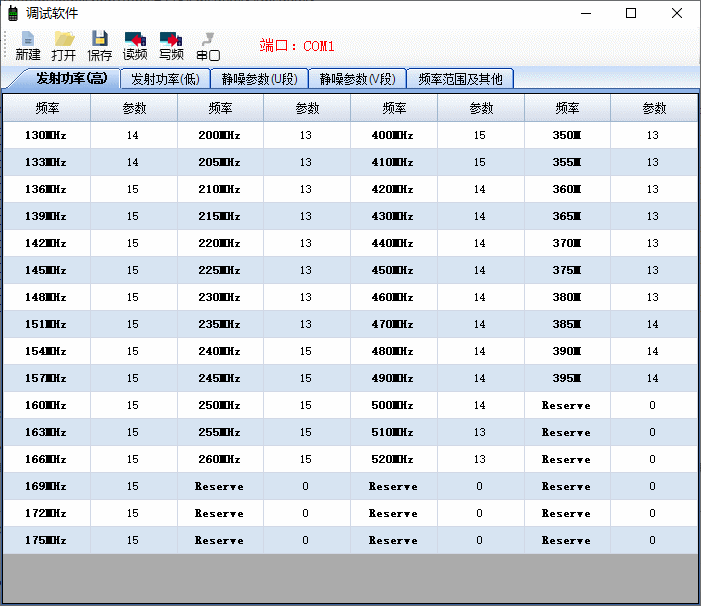Select the 200MHz frequency cell
The image size is (701, 606).
[220, 135]
